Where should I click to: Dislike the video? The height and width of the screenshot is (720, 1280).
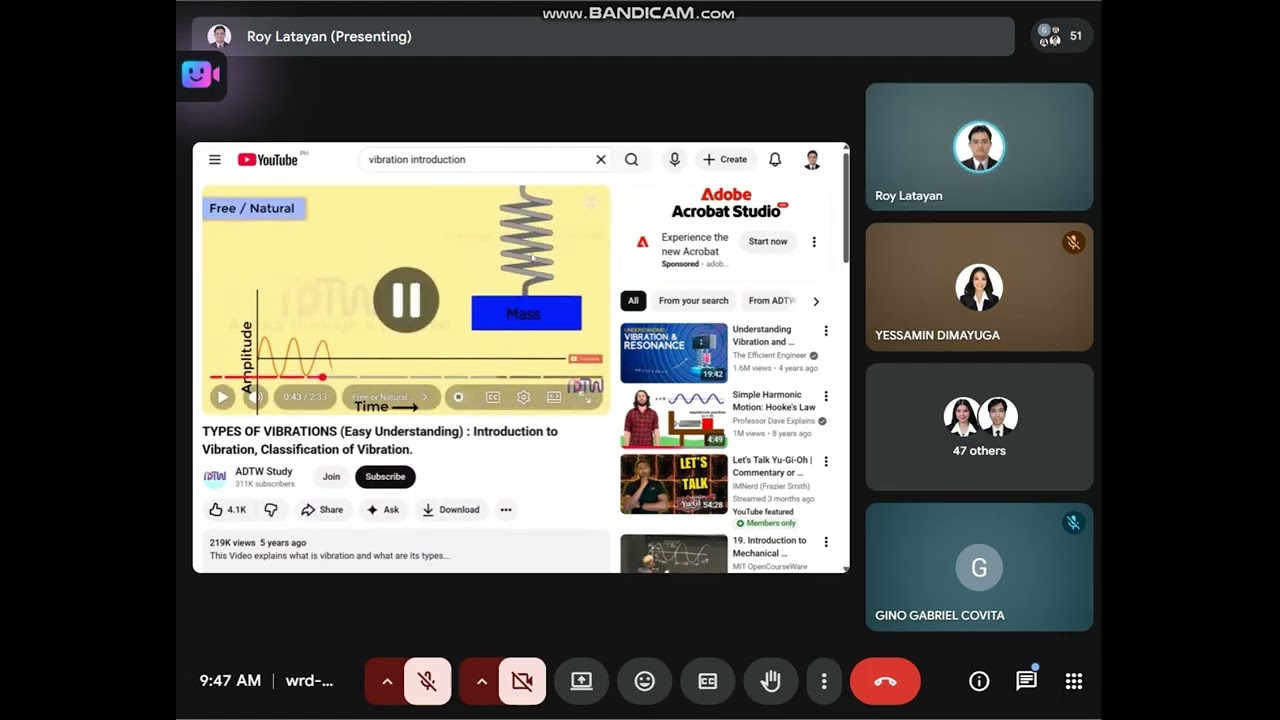(x=271, y=510)
